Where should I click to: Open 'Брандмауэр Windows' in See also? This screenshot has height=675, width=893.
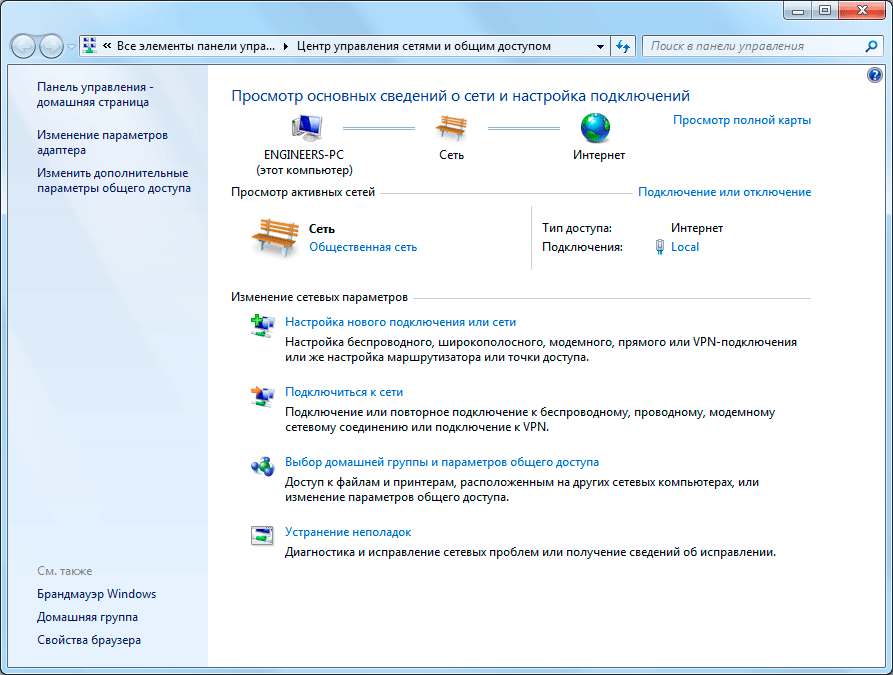(96, 594)
